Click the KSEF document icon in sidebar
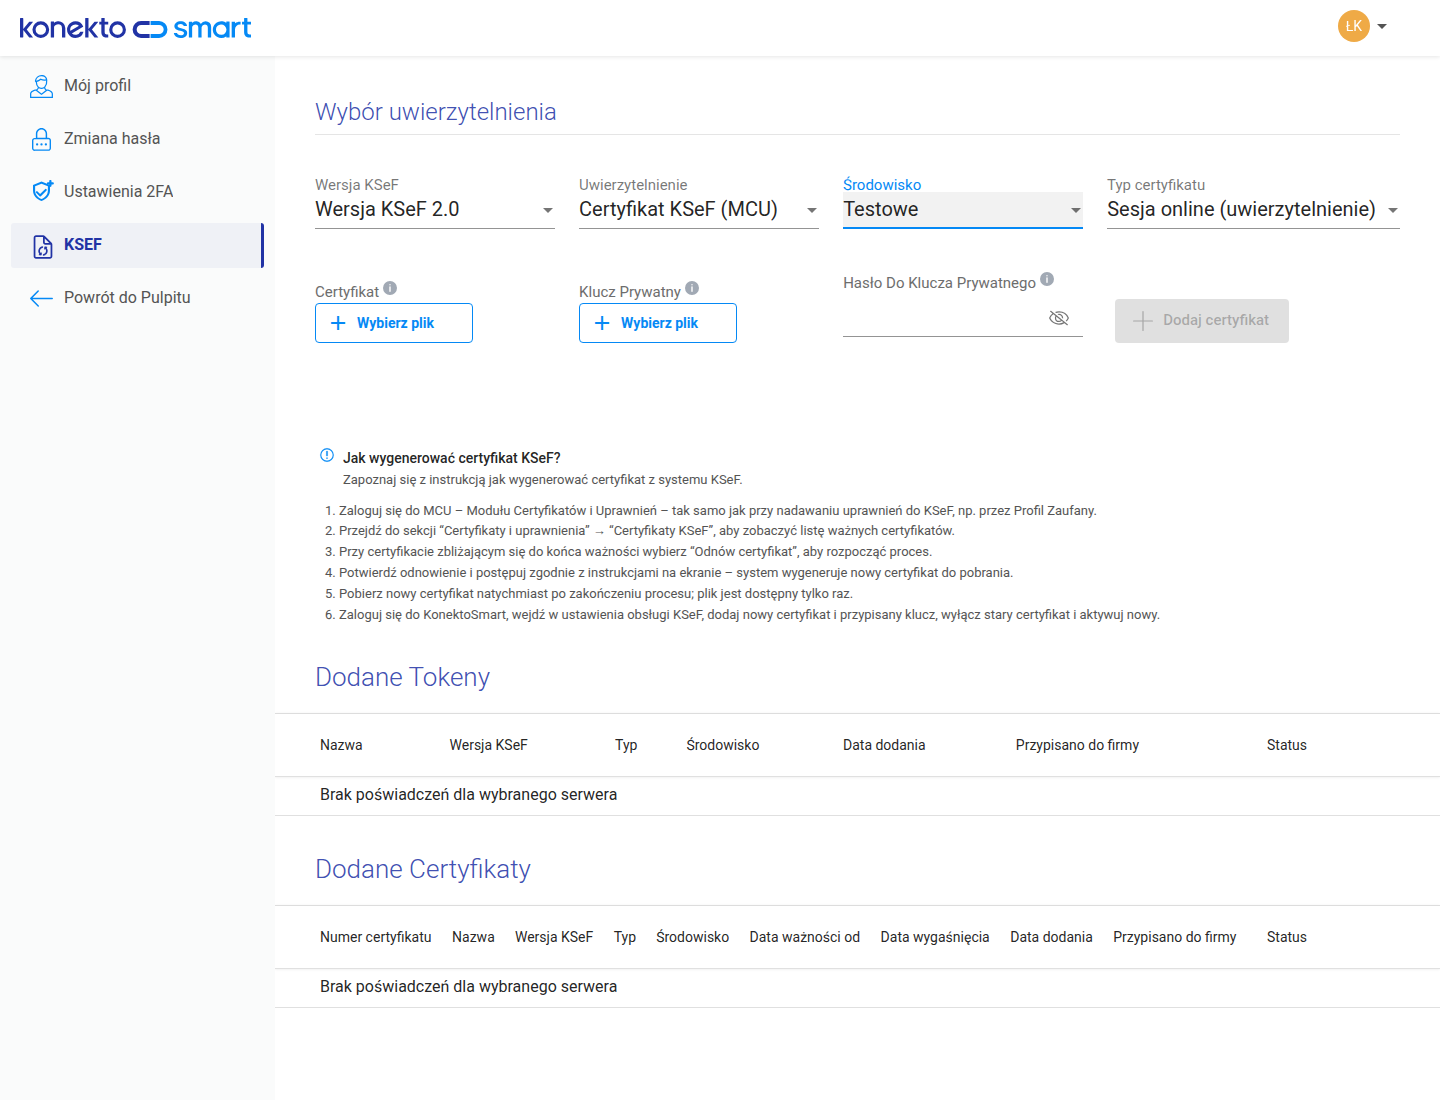The height and width of the screenshot is (1100, 1440). point(43,246)
